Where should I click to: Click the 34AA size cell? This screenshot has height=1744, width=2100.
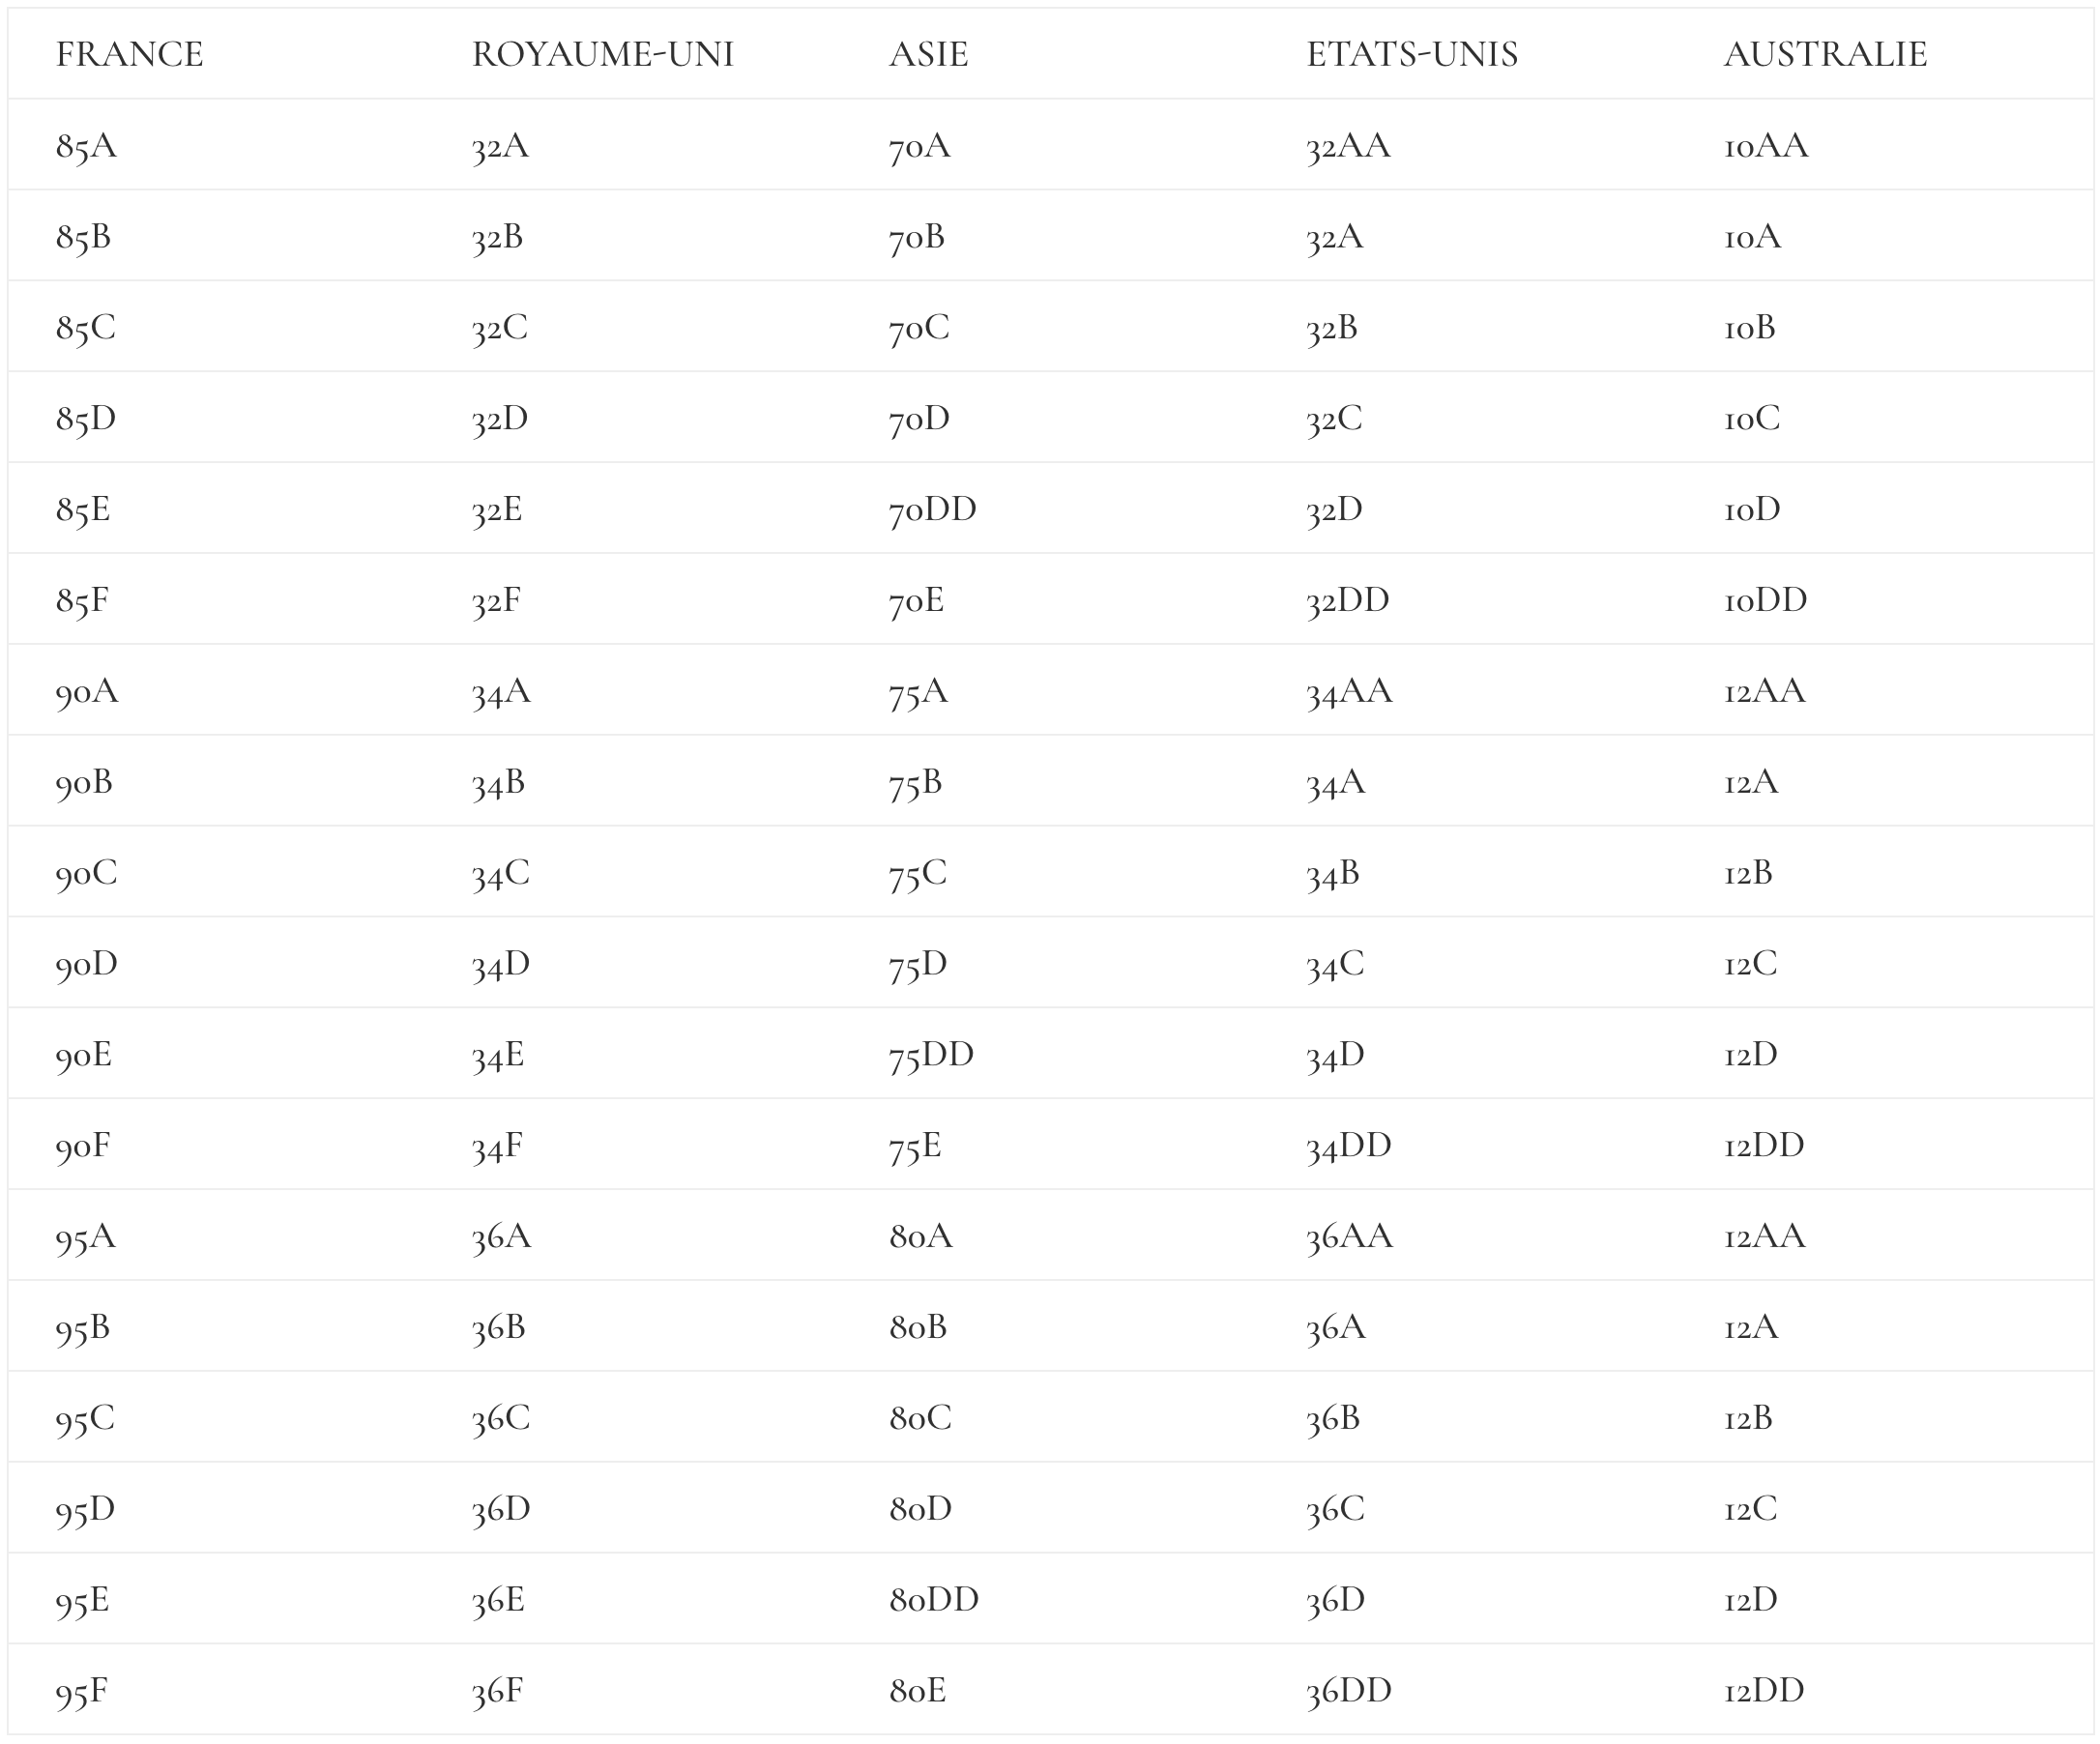coord(1348,691)
